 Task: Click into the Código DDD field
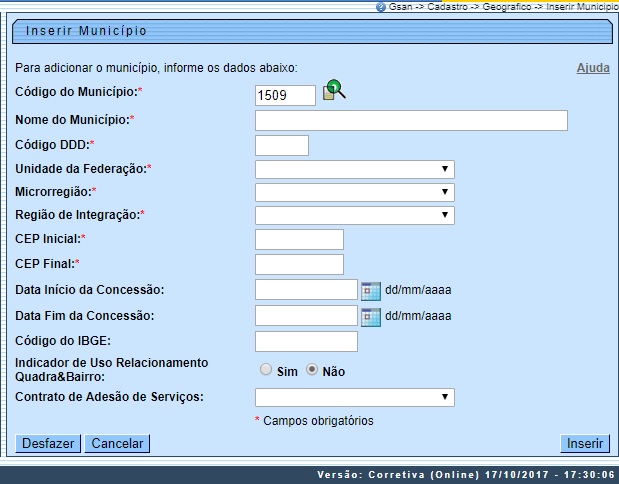coord(282,145)
